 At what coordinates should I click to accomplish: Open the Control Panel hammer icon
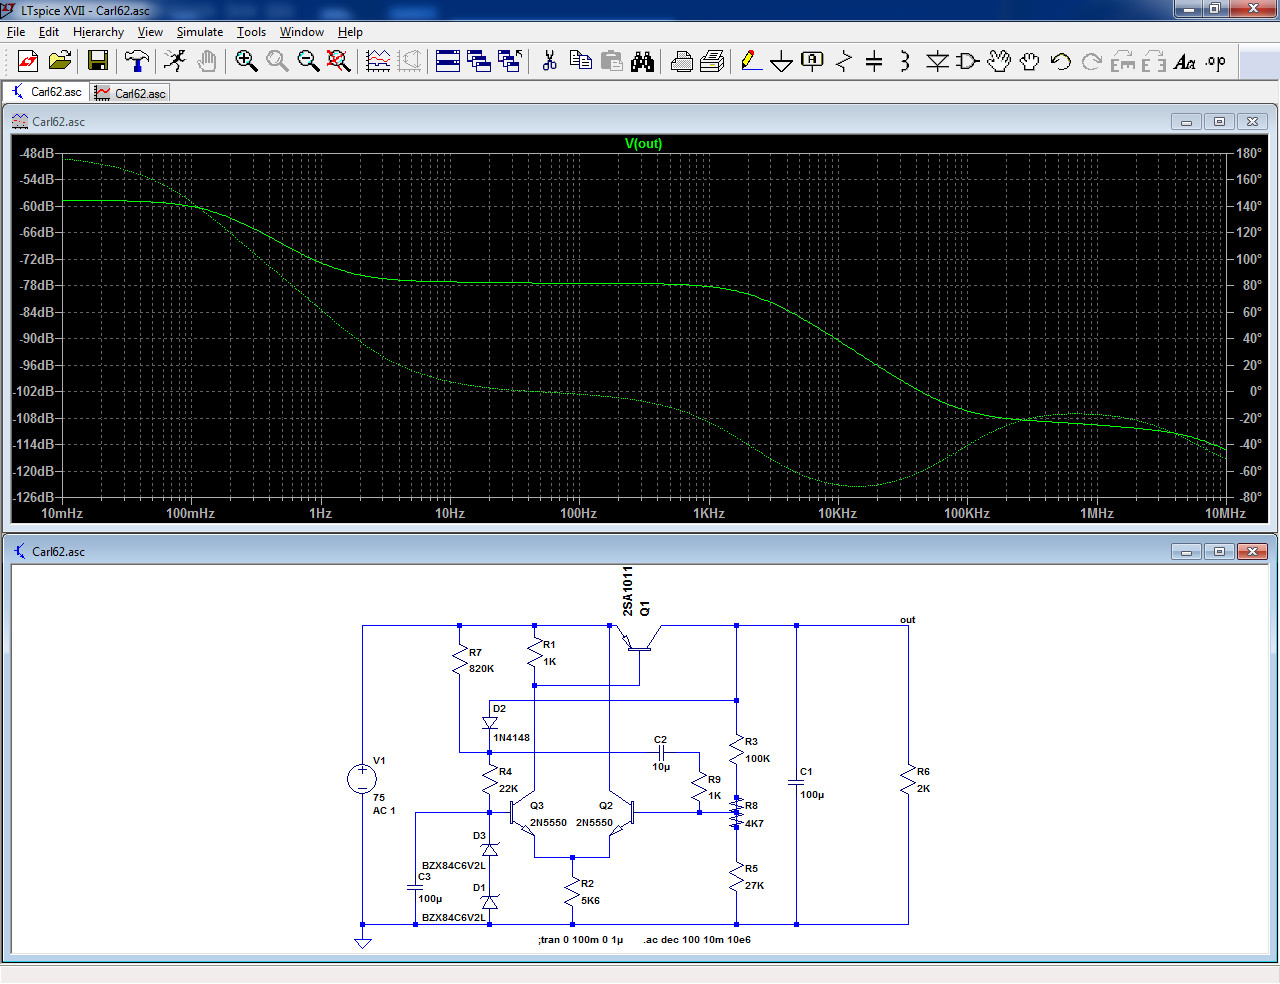(137, 62)
